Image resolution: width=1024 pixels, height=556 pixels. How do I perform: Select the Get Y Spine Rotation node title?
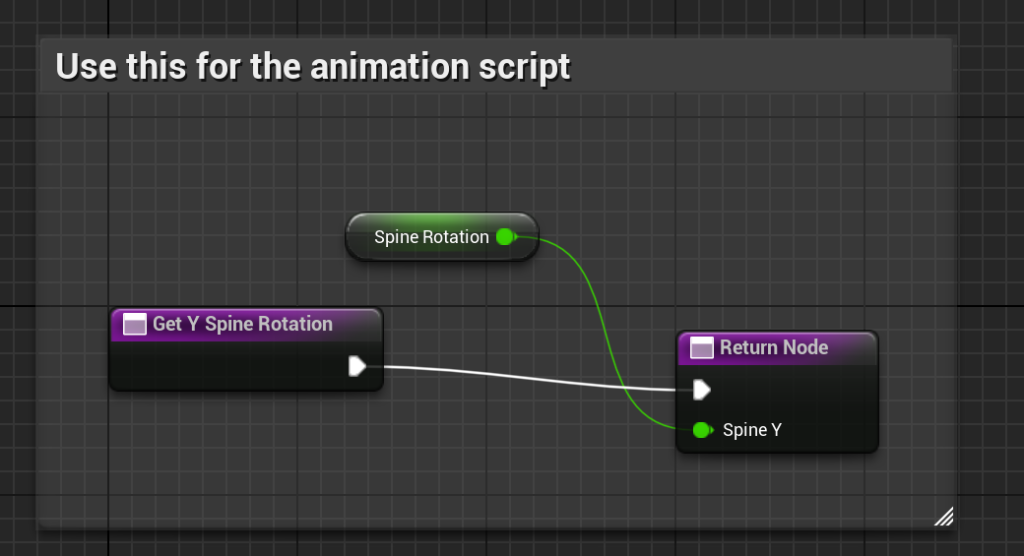pos(242,324)
